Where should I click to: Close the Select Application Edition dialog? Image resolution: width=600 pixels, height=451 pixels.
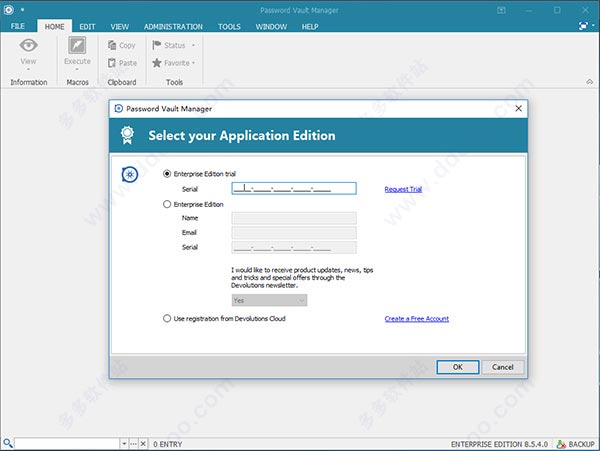[x=518, y=109]
